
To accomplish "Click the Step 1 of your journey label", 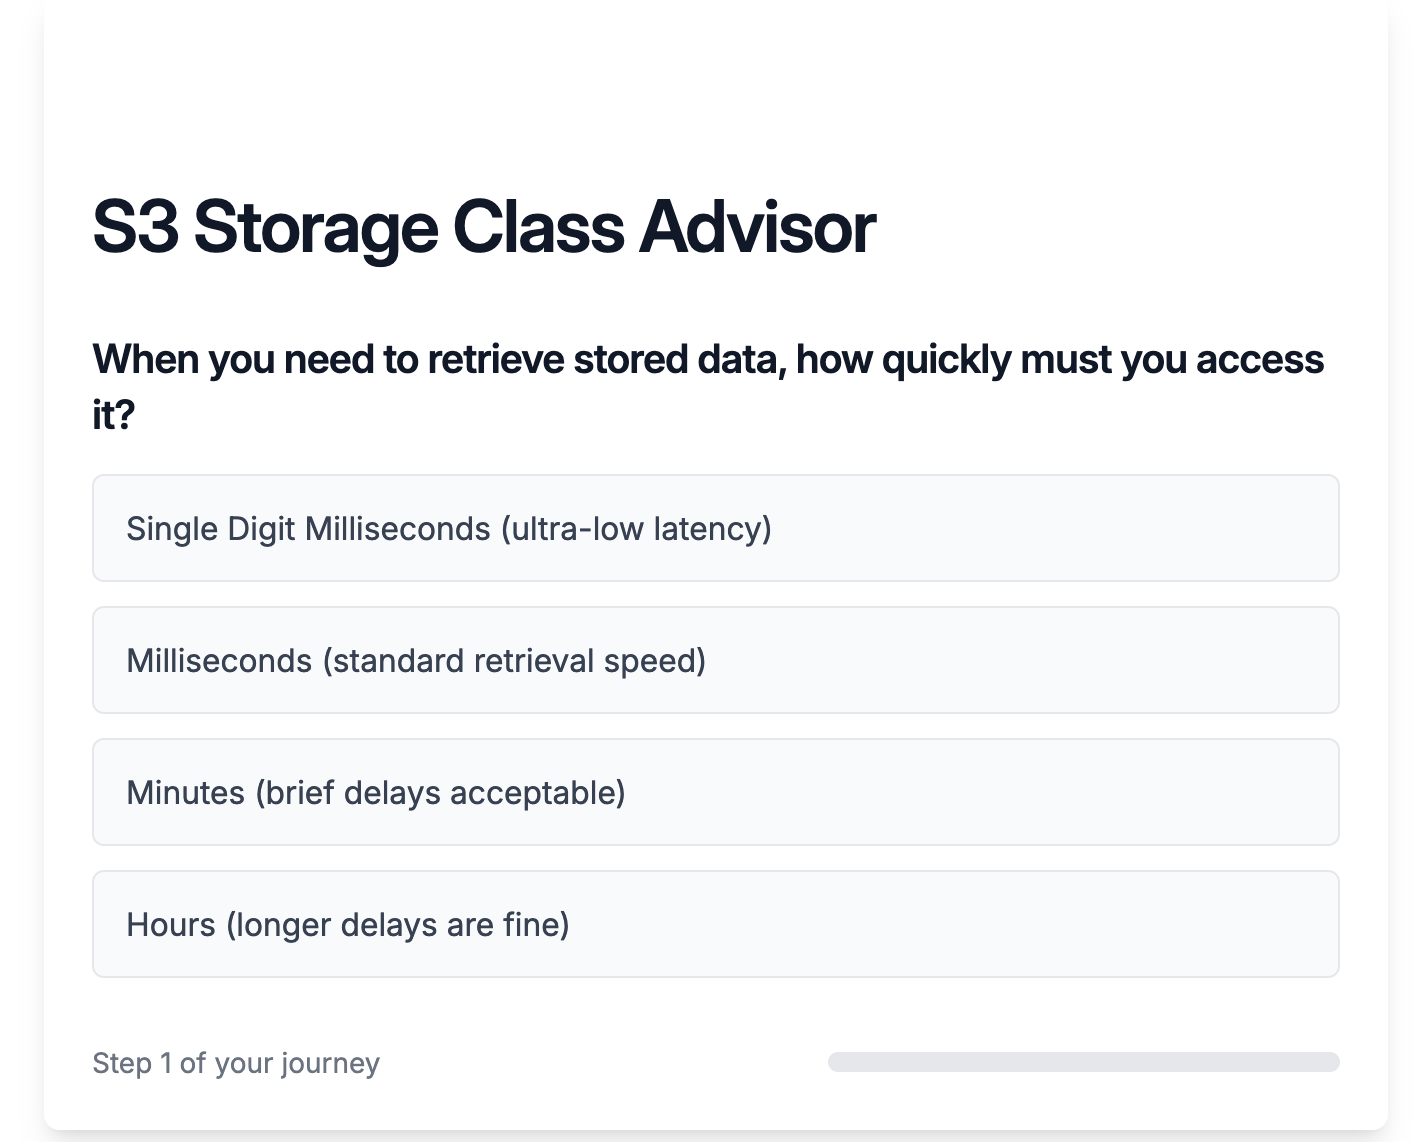I will [x=236, y=1063].
